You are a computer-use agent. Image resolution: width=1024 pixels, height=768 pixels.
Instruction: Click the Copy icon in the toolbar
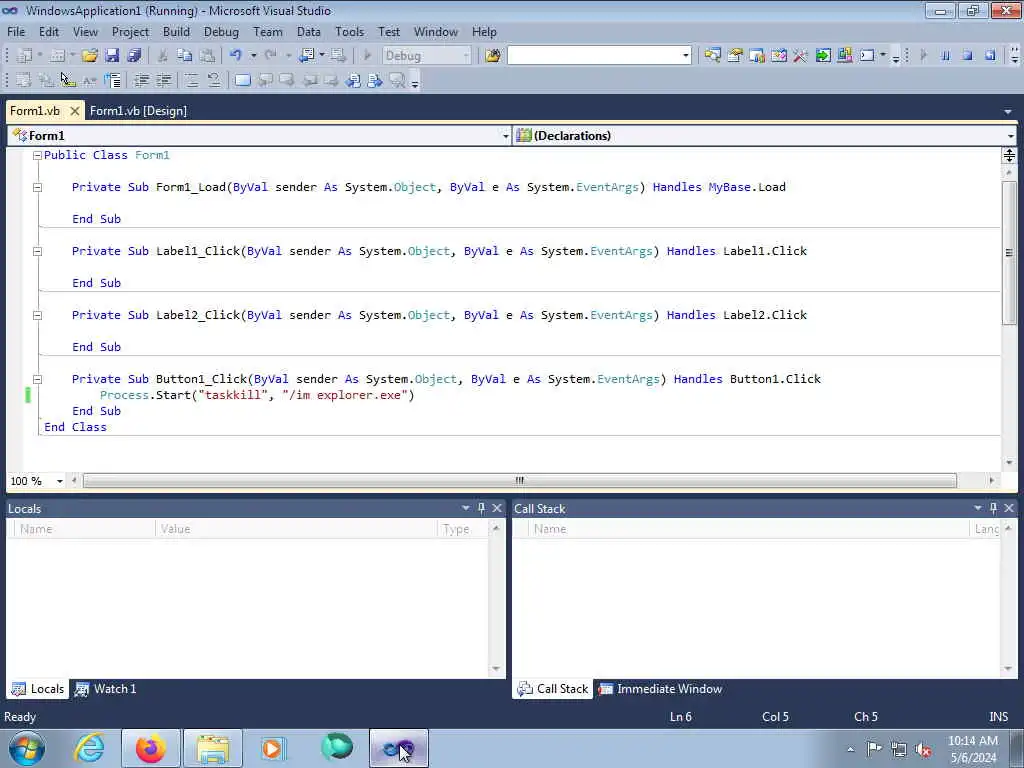coord(185,56)
